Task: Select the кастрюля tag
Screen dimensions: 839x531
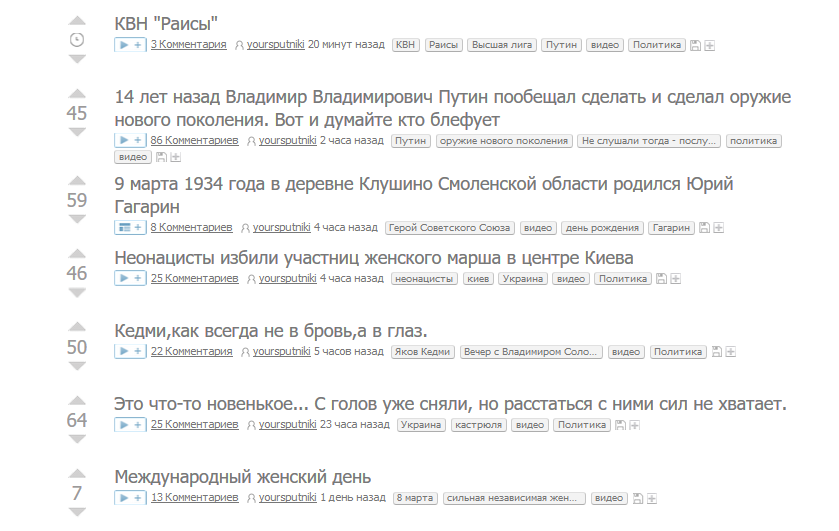Action: [477, 425]
